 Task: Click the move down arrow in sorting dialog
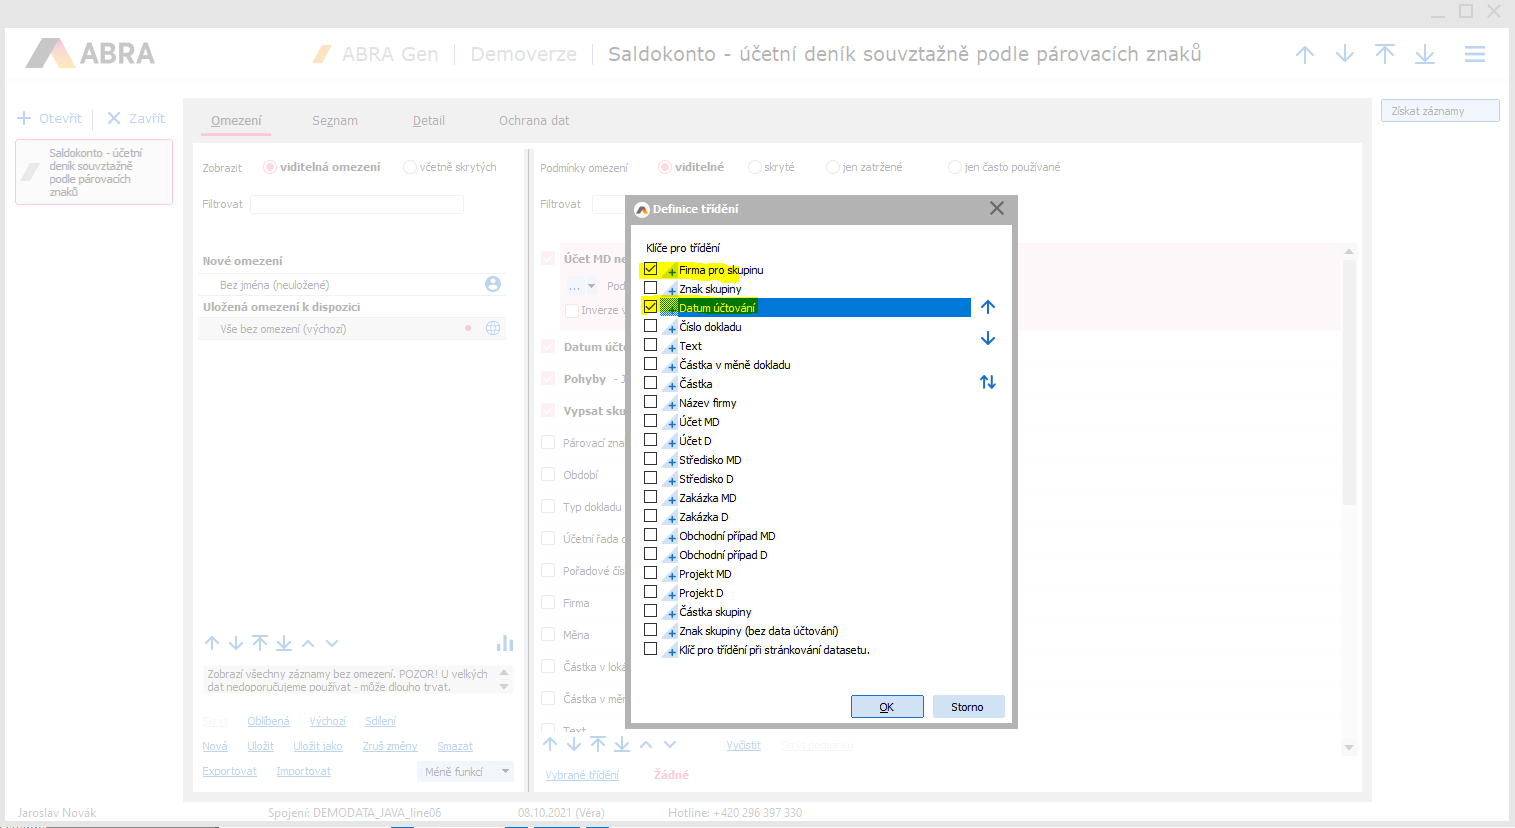(988, 339)
